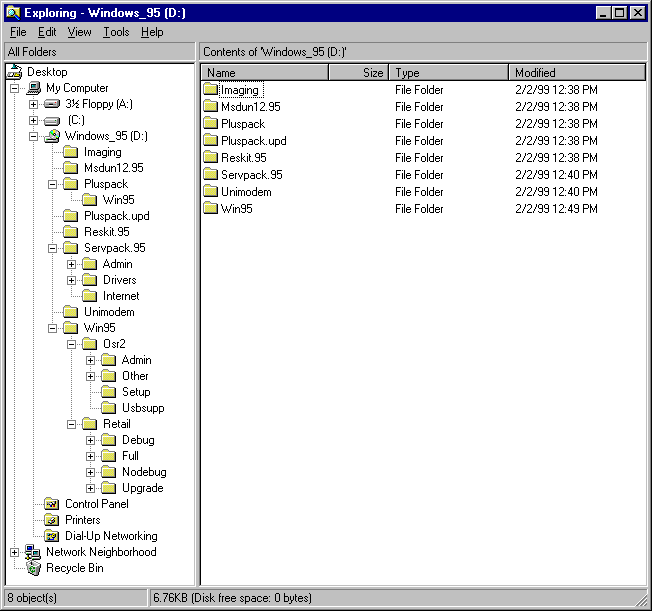Sort by the Type column header
Screen dimensions: 652x611
(449, 72)
